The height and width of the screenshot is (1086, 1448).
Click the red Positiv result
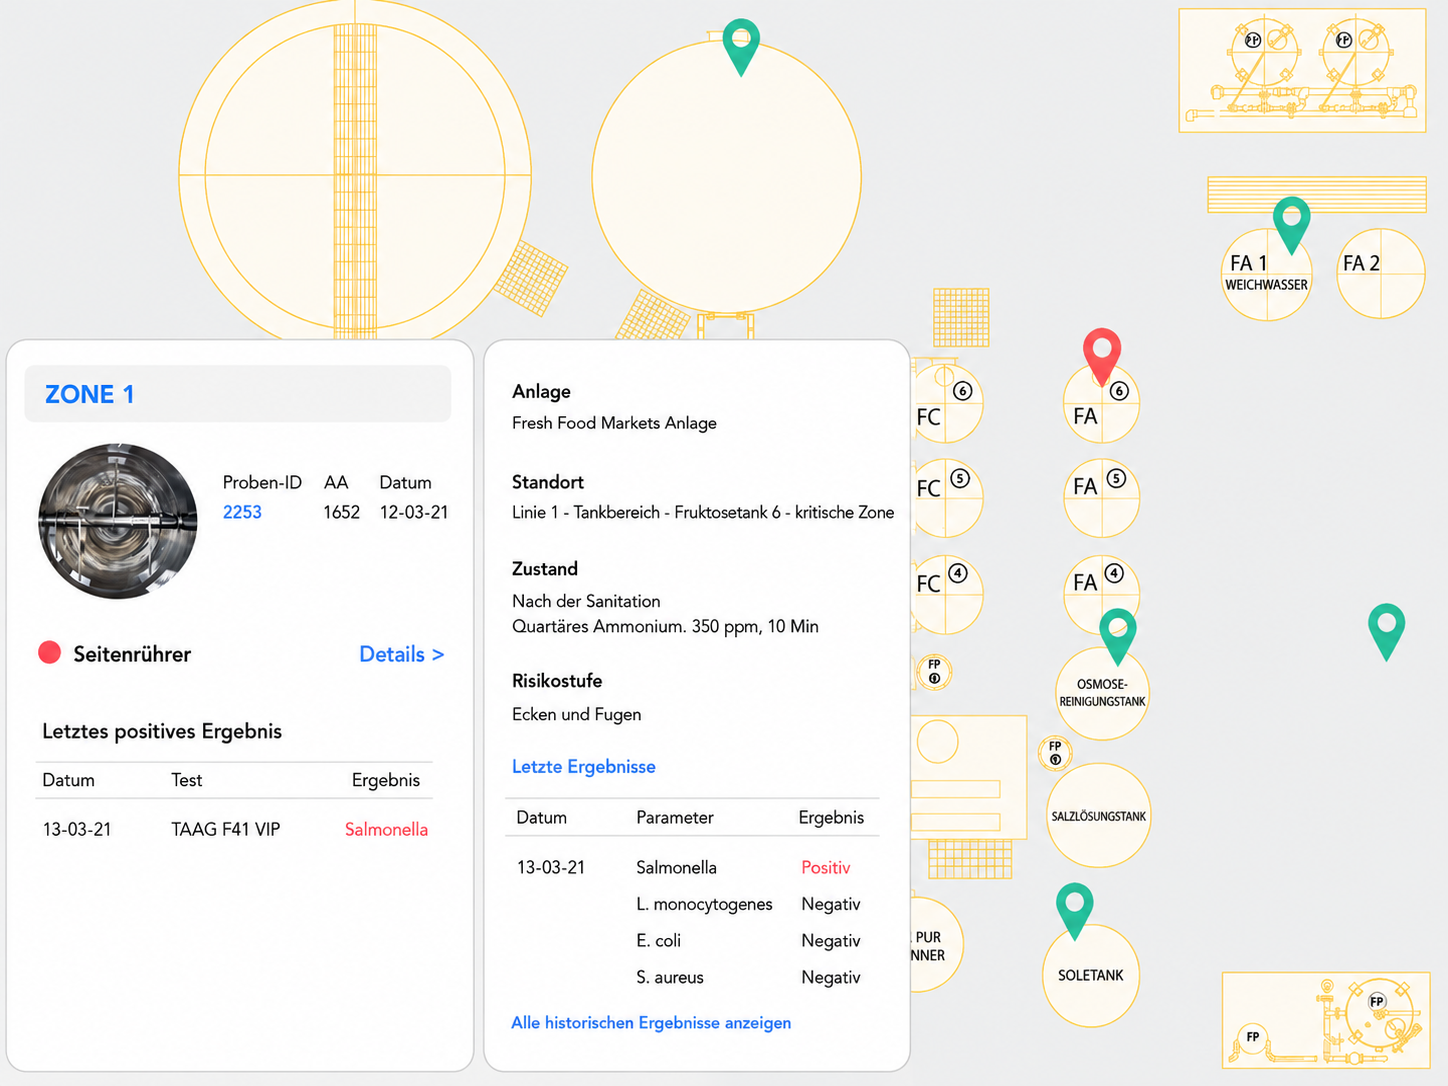825,868
